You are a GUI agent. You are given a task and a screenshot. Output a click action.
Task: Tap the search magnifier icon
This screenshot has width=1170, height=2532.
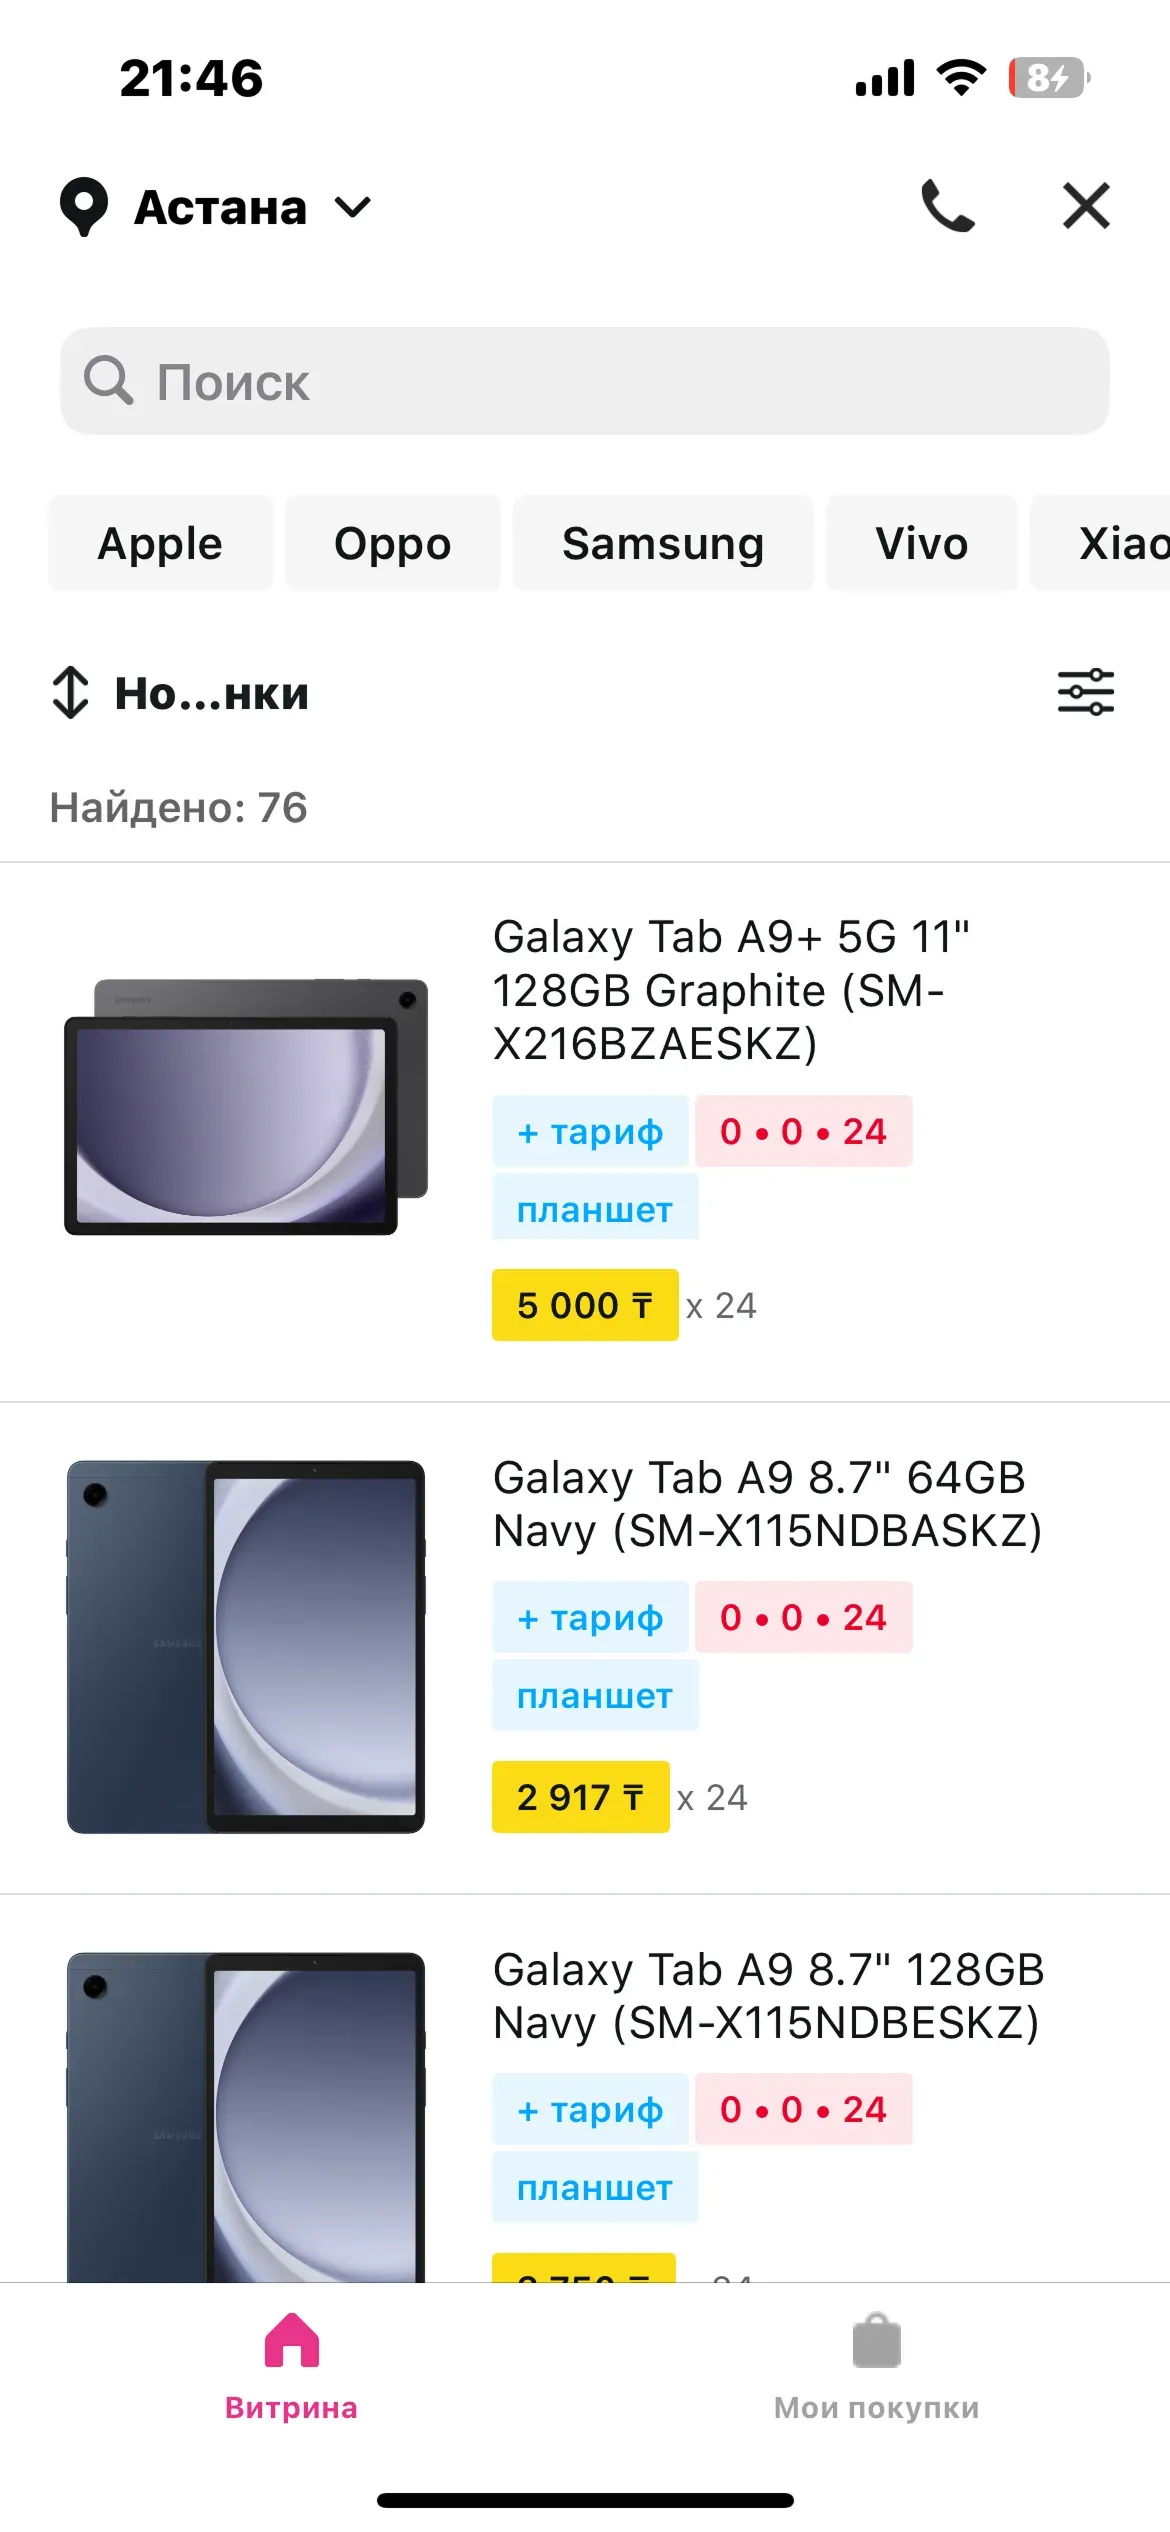tap(108, 381)
